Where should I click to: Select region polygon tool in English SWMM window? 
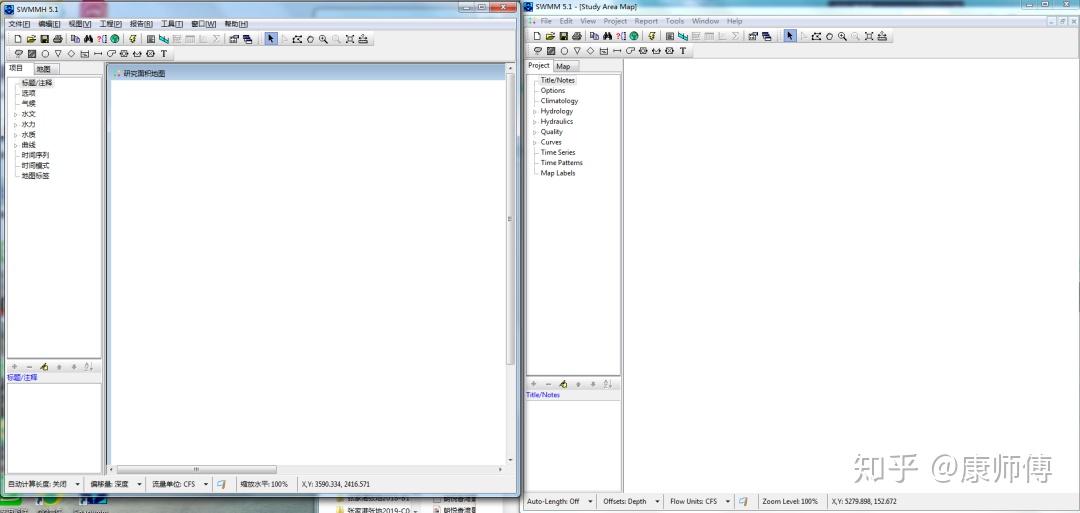816,36
